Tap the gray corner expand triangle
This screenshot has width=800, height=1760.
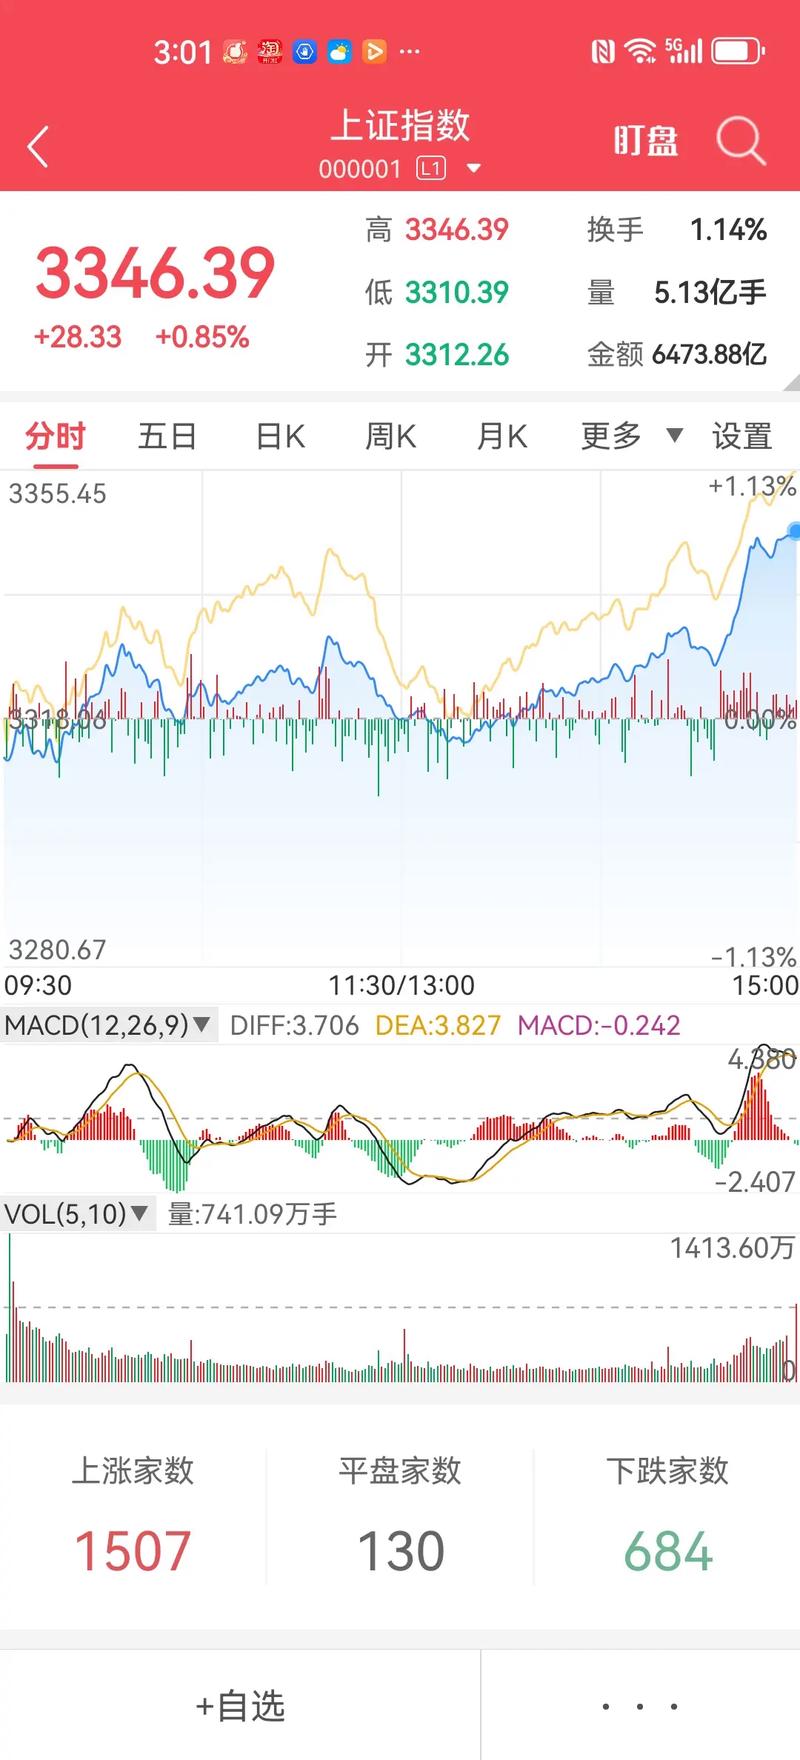tap(791, 382)
